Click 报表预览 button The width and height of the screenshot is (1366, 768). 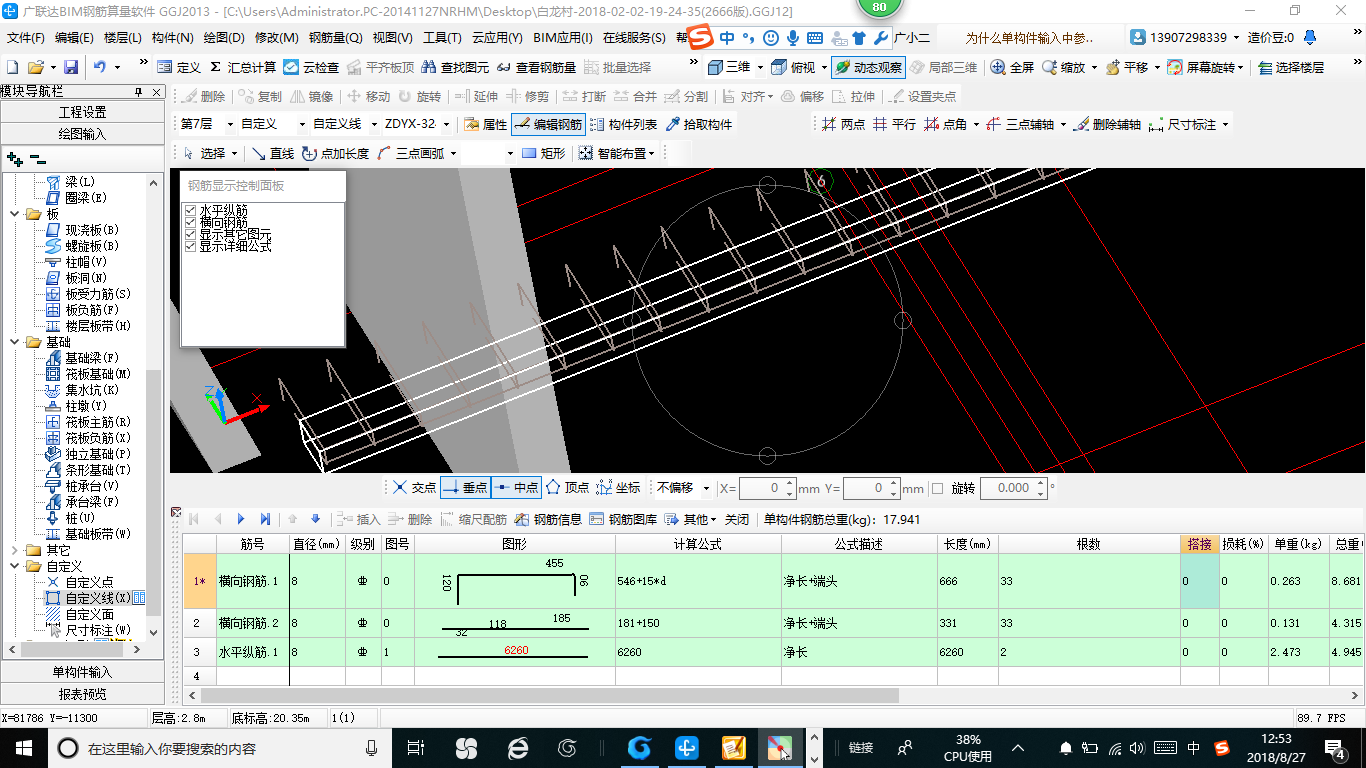[x=82, y=694]
